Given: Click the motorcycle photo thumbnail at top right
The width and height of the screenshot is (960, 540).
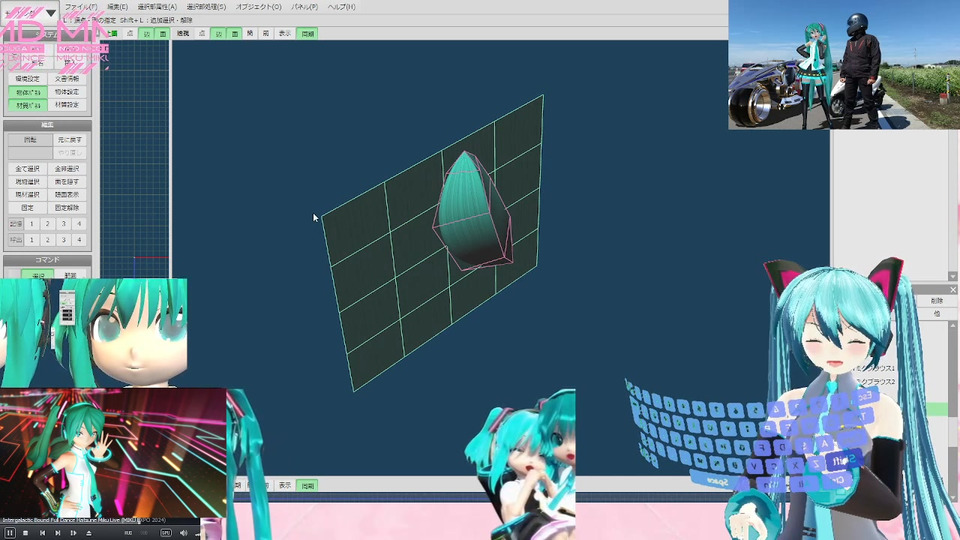Looking at the screenshot, I should pyautogui.click(x=844, y=64).
